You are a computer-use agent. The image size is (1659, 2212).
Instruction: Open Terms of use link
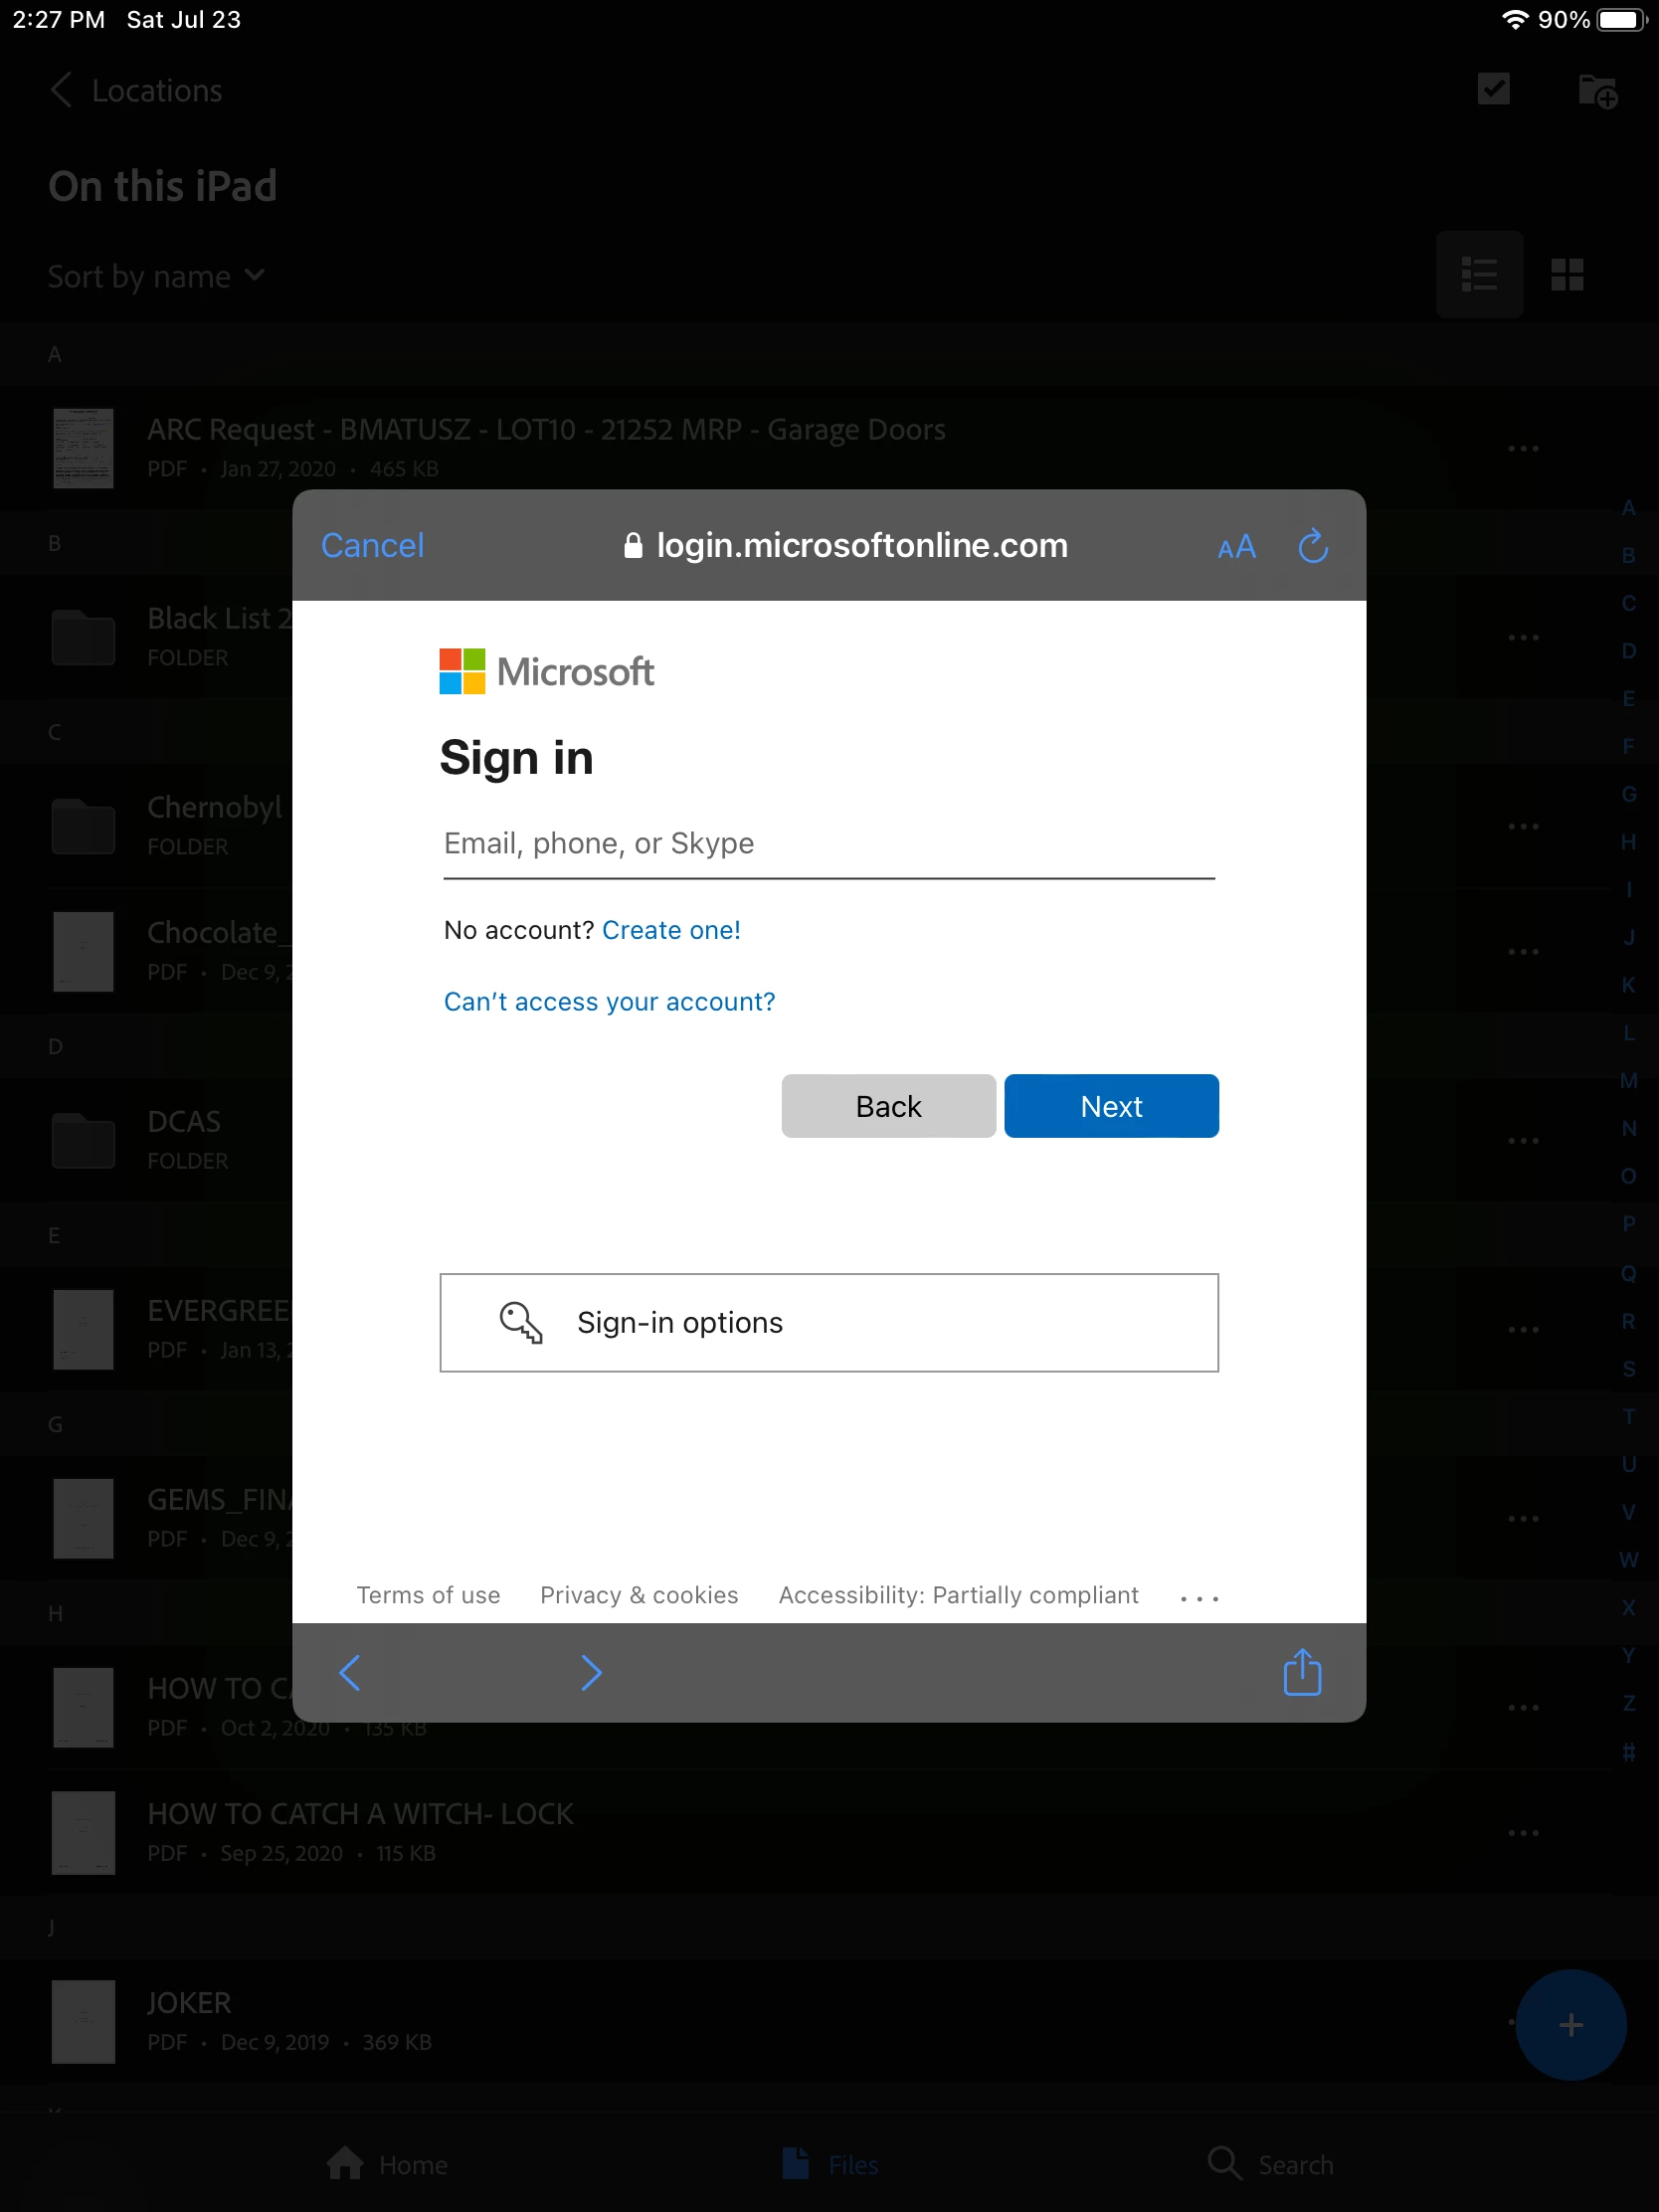[428, 1595]
